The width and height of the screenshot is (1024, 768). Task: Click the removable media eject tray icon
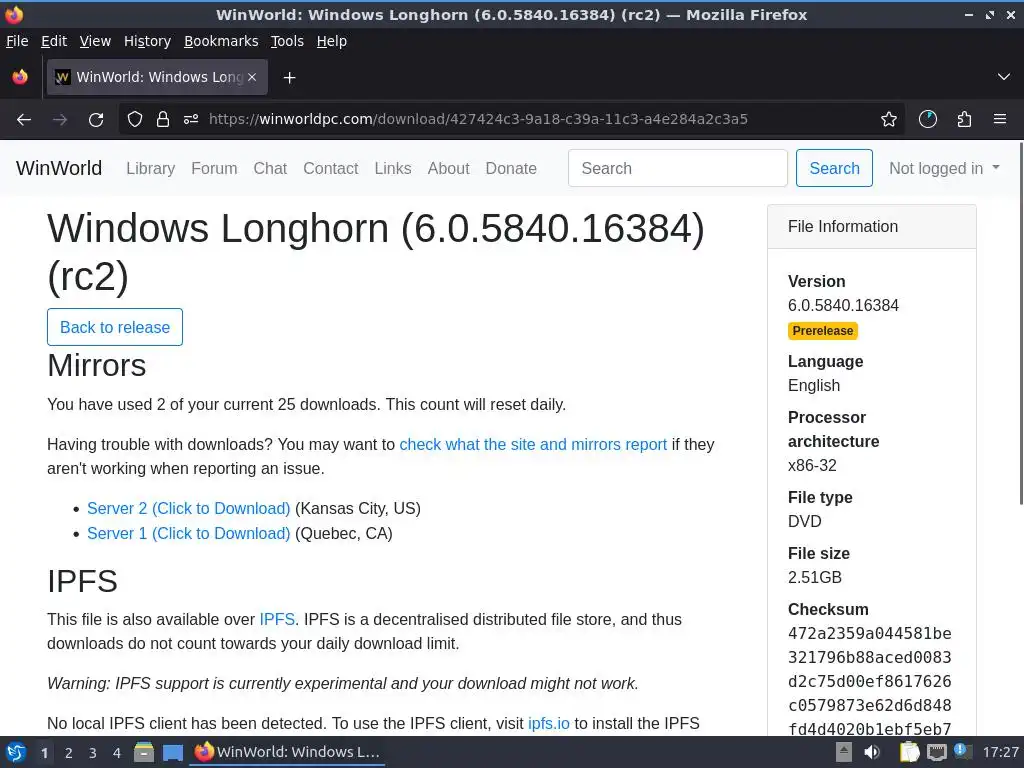844,752
